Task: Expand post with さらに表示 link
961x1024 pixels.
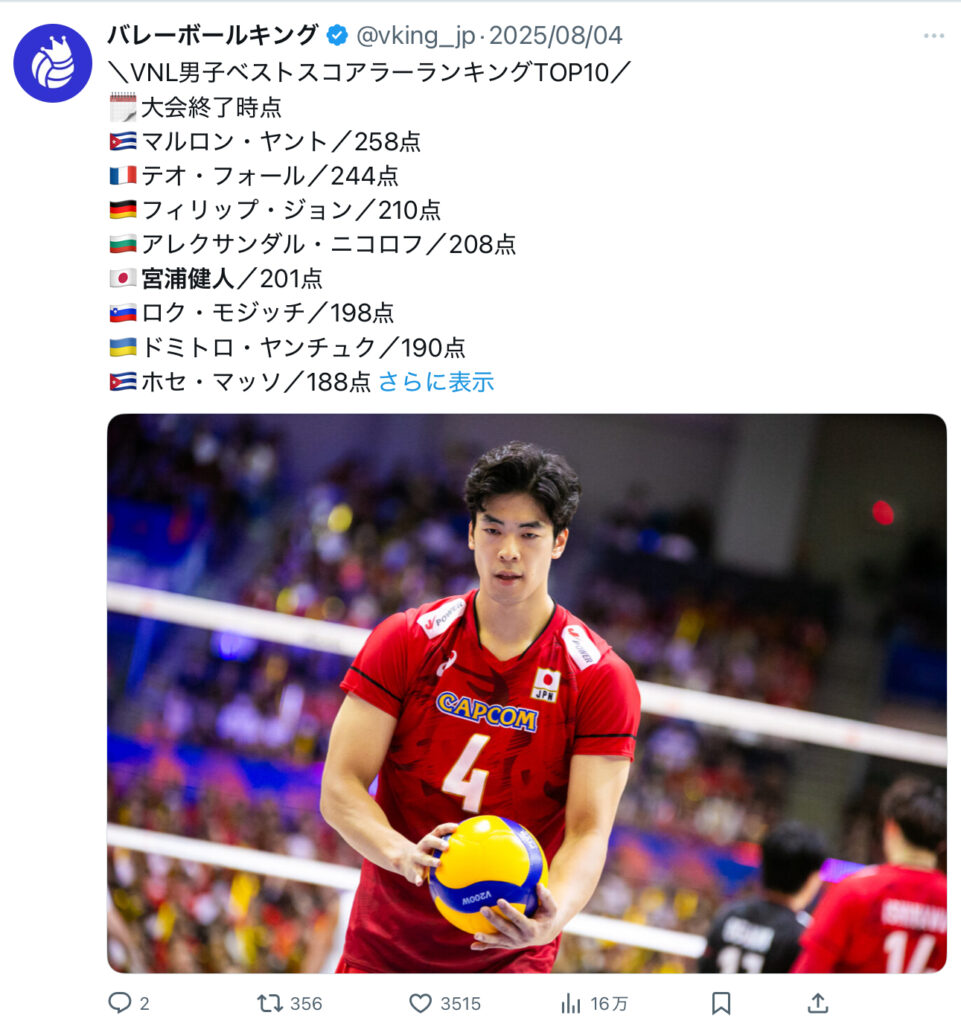Action: (x=436, y=382)
